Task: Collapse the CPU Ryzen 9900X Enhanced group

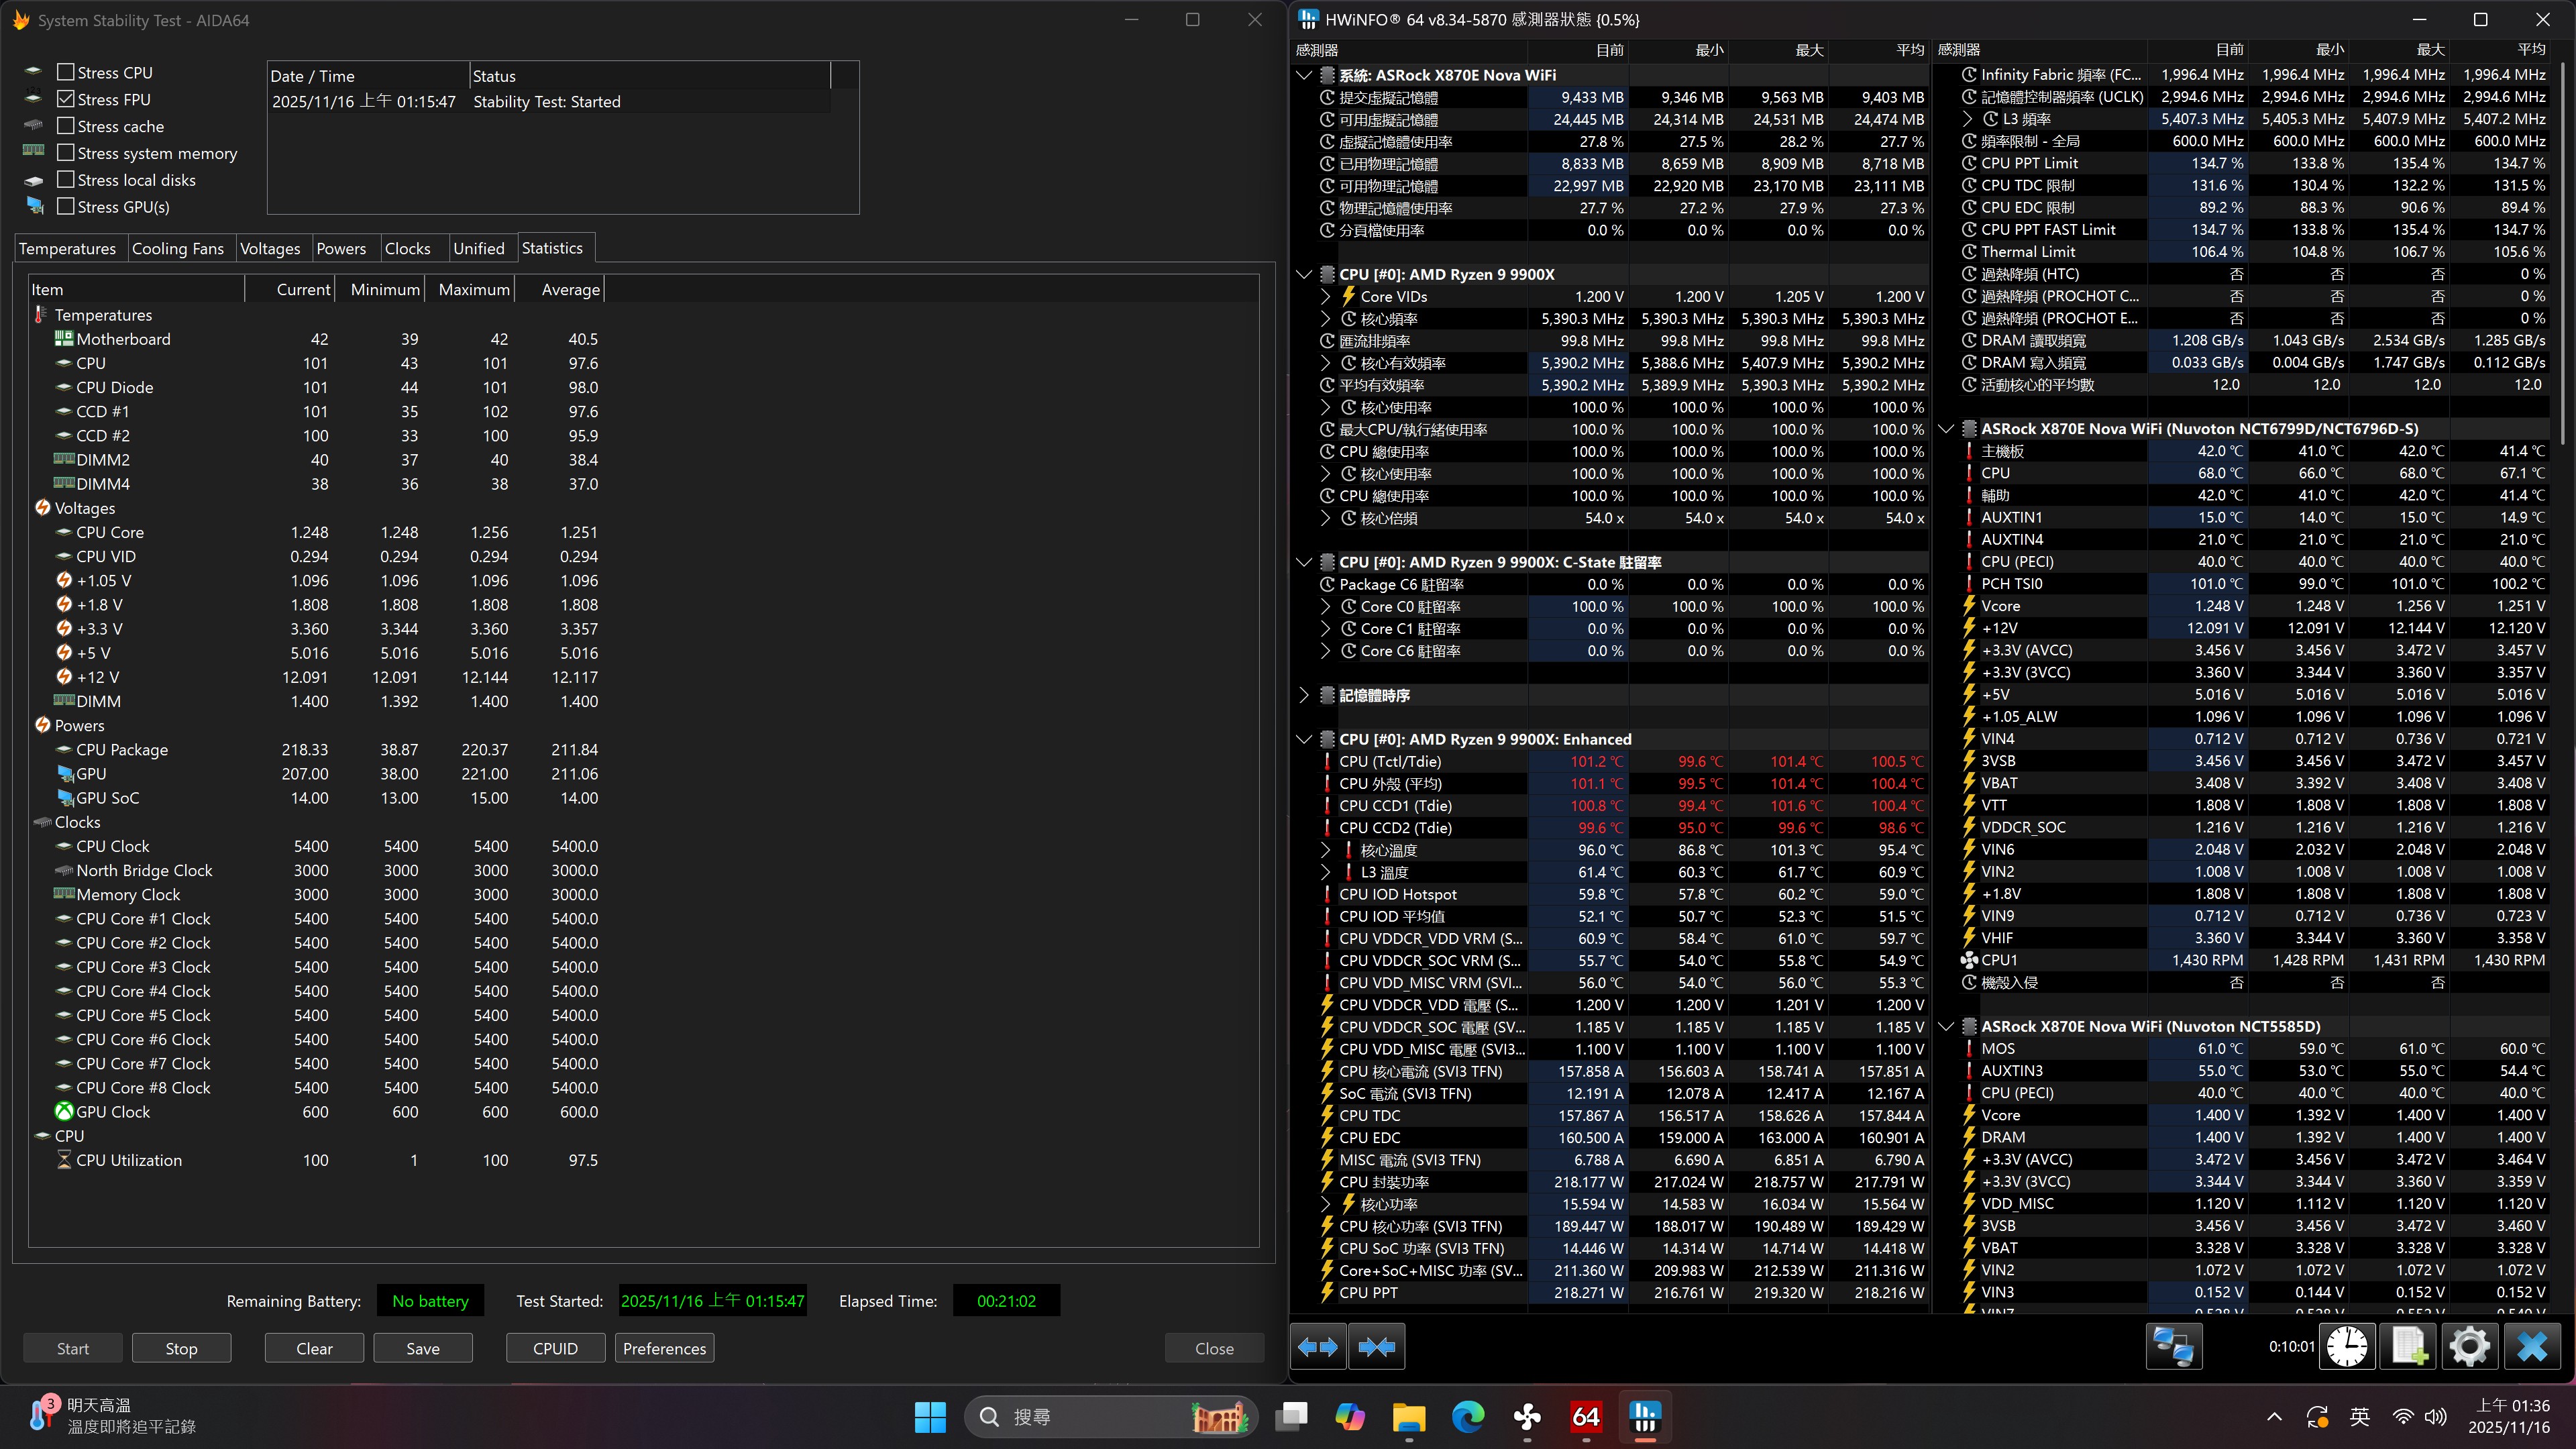Action: click(1304, 739)
